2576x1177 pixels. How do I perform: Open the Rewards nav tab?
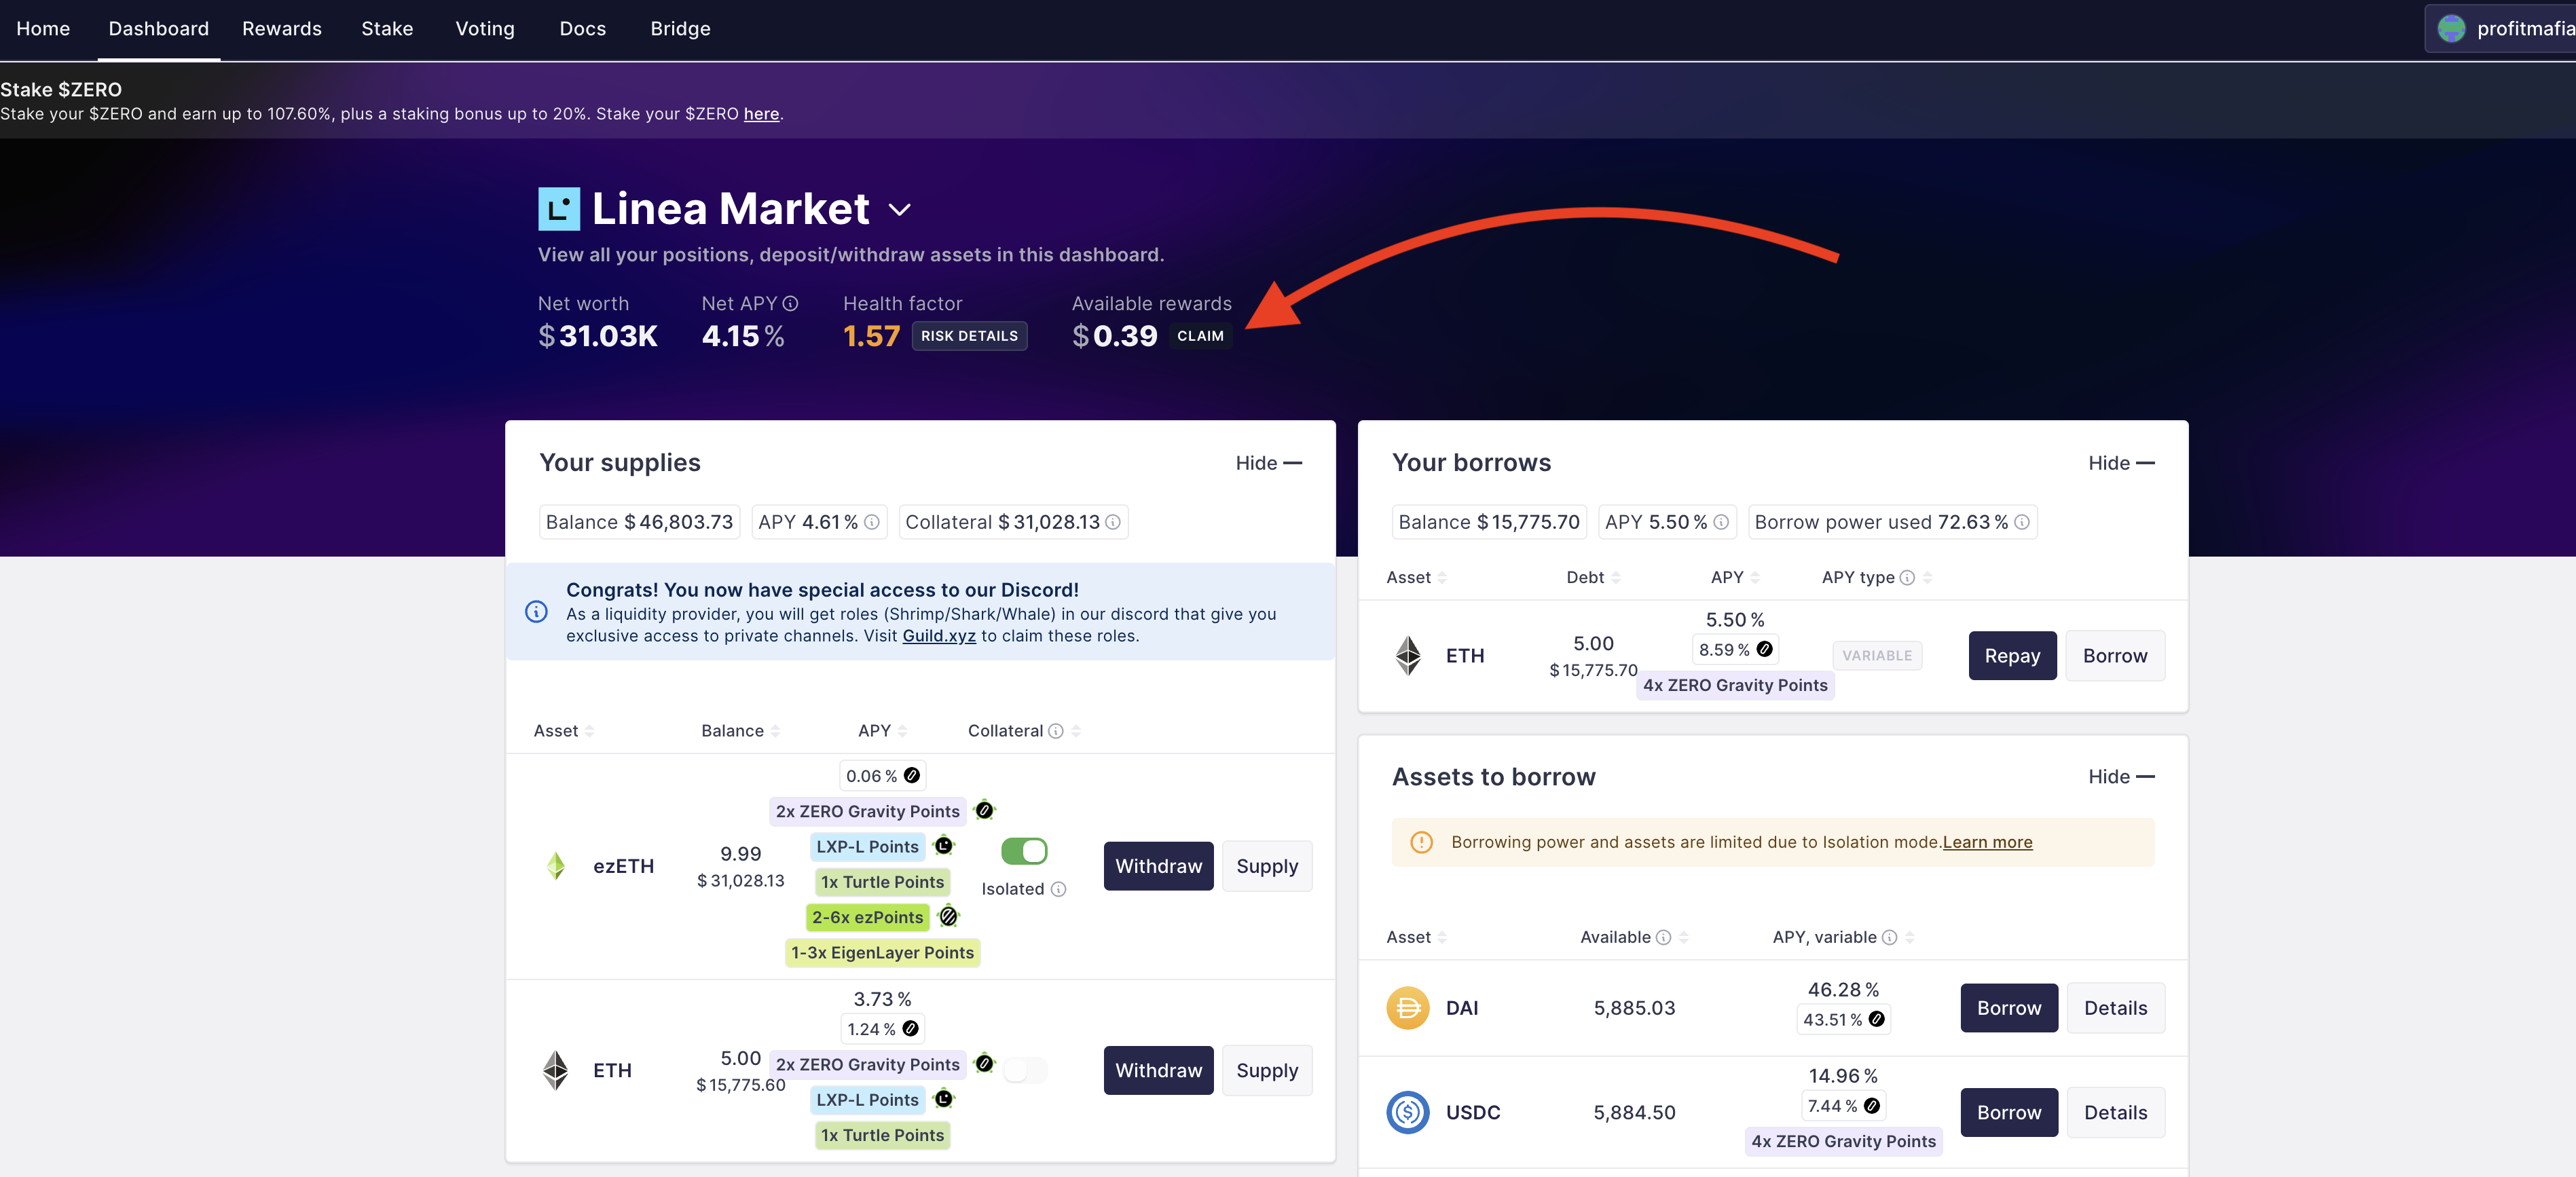(x=282, y=29)
